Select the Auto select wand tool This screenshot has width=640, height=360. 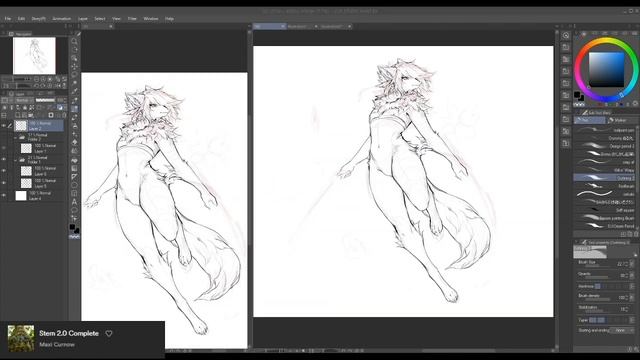[x=74, y=83]
